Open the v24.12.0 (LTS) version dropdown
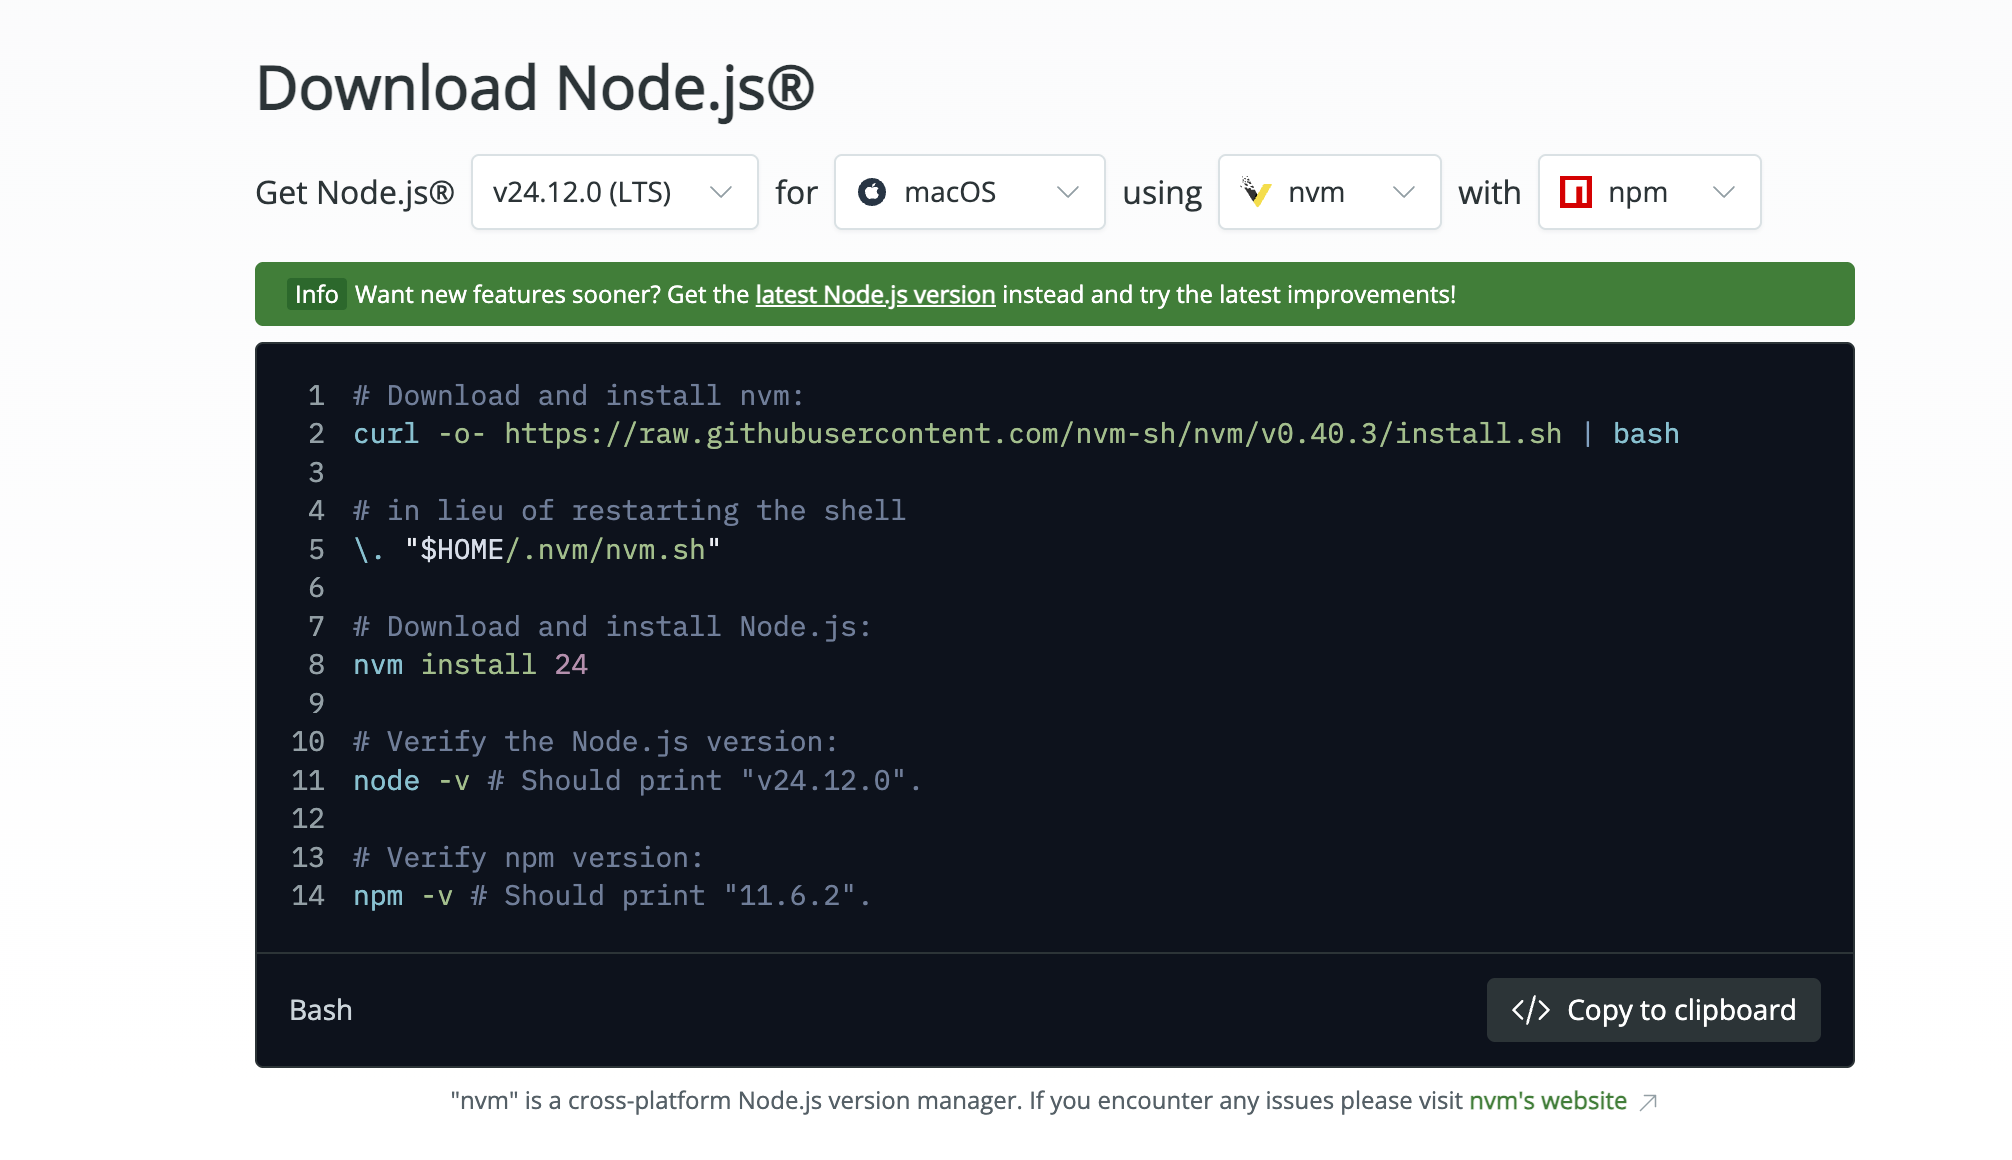This screenshot has height=1160, width=2012. pos(614,192)
